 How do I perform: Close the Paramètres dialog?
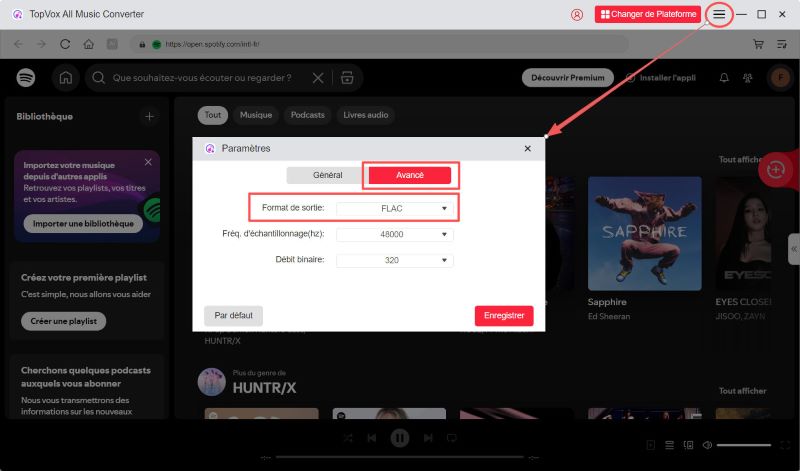coord(527,148)
